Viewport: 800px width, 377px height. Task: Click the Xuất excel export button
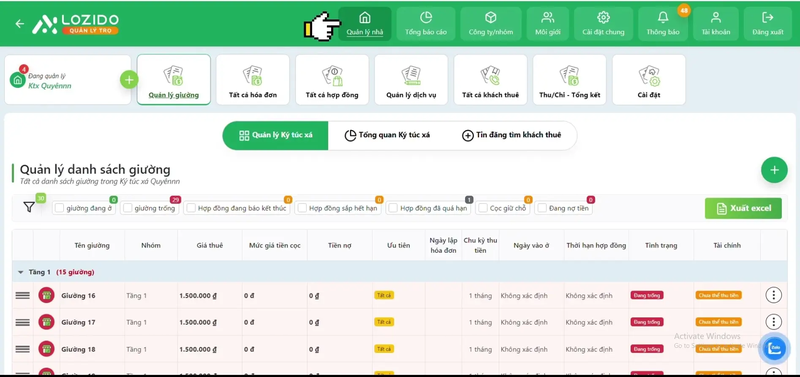[743, 208]
